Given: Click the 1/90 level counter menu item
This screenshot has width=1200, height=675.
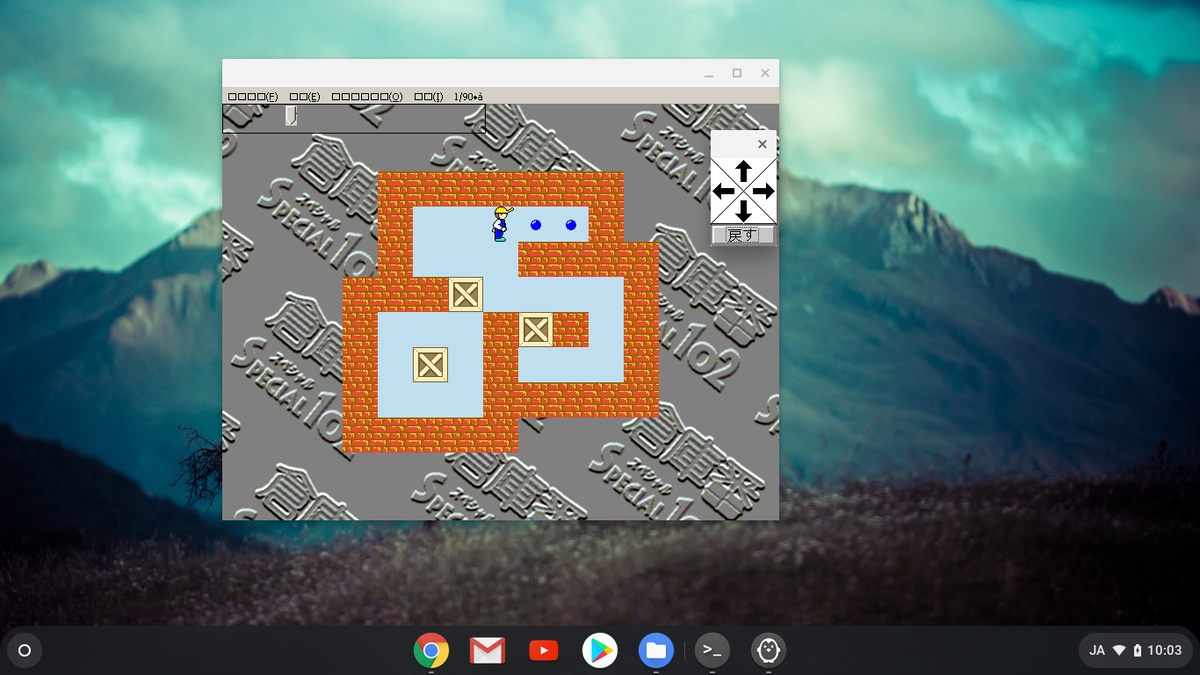Looking at the screenshot, I should (468, 96).
